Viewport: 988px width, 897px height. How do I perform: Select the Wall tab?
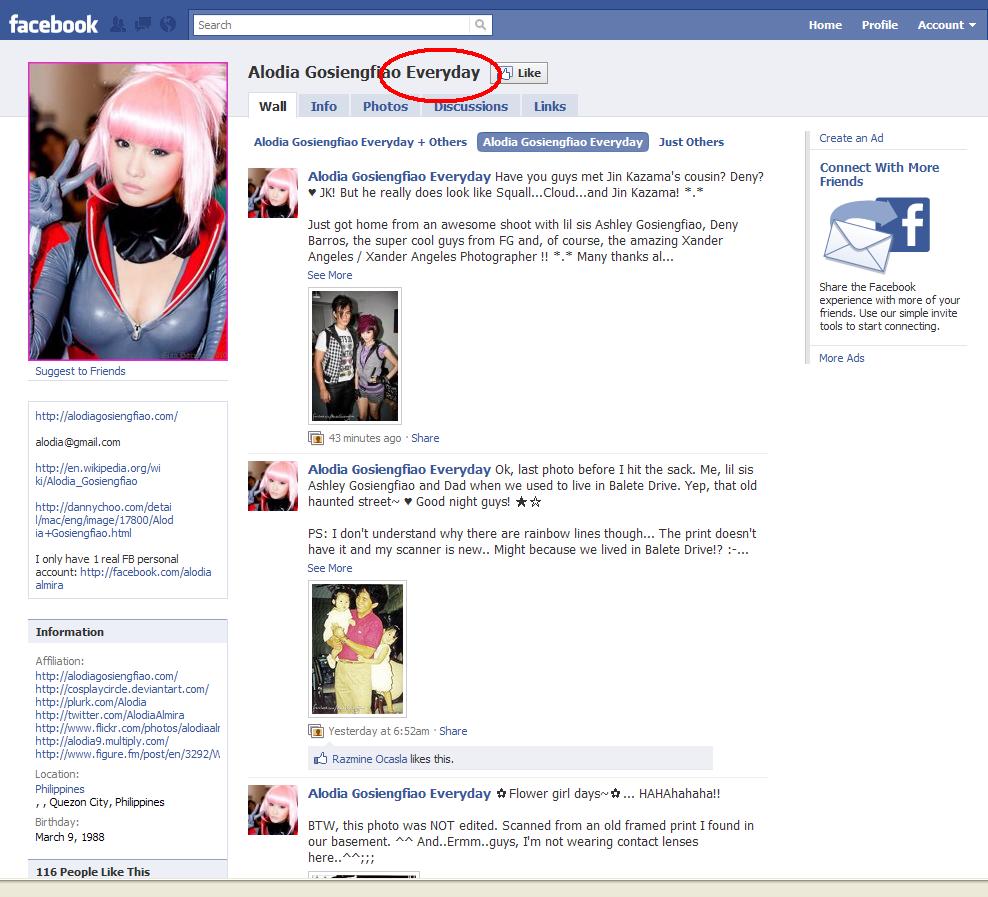[x=272, y=106]
